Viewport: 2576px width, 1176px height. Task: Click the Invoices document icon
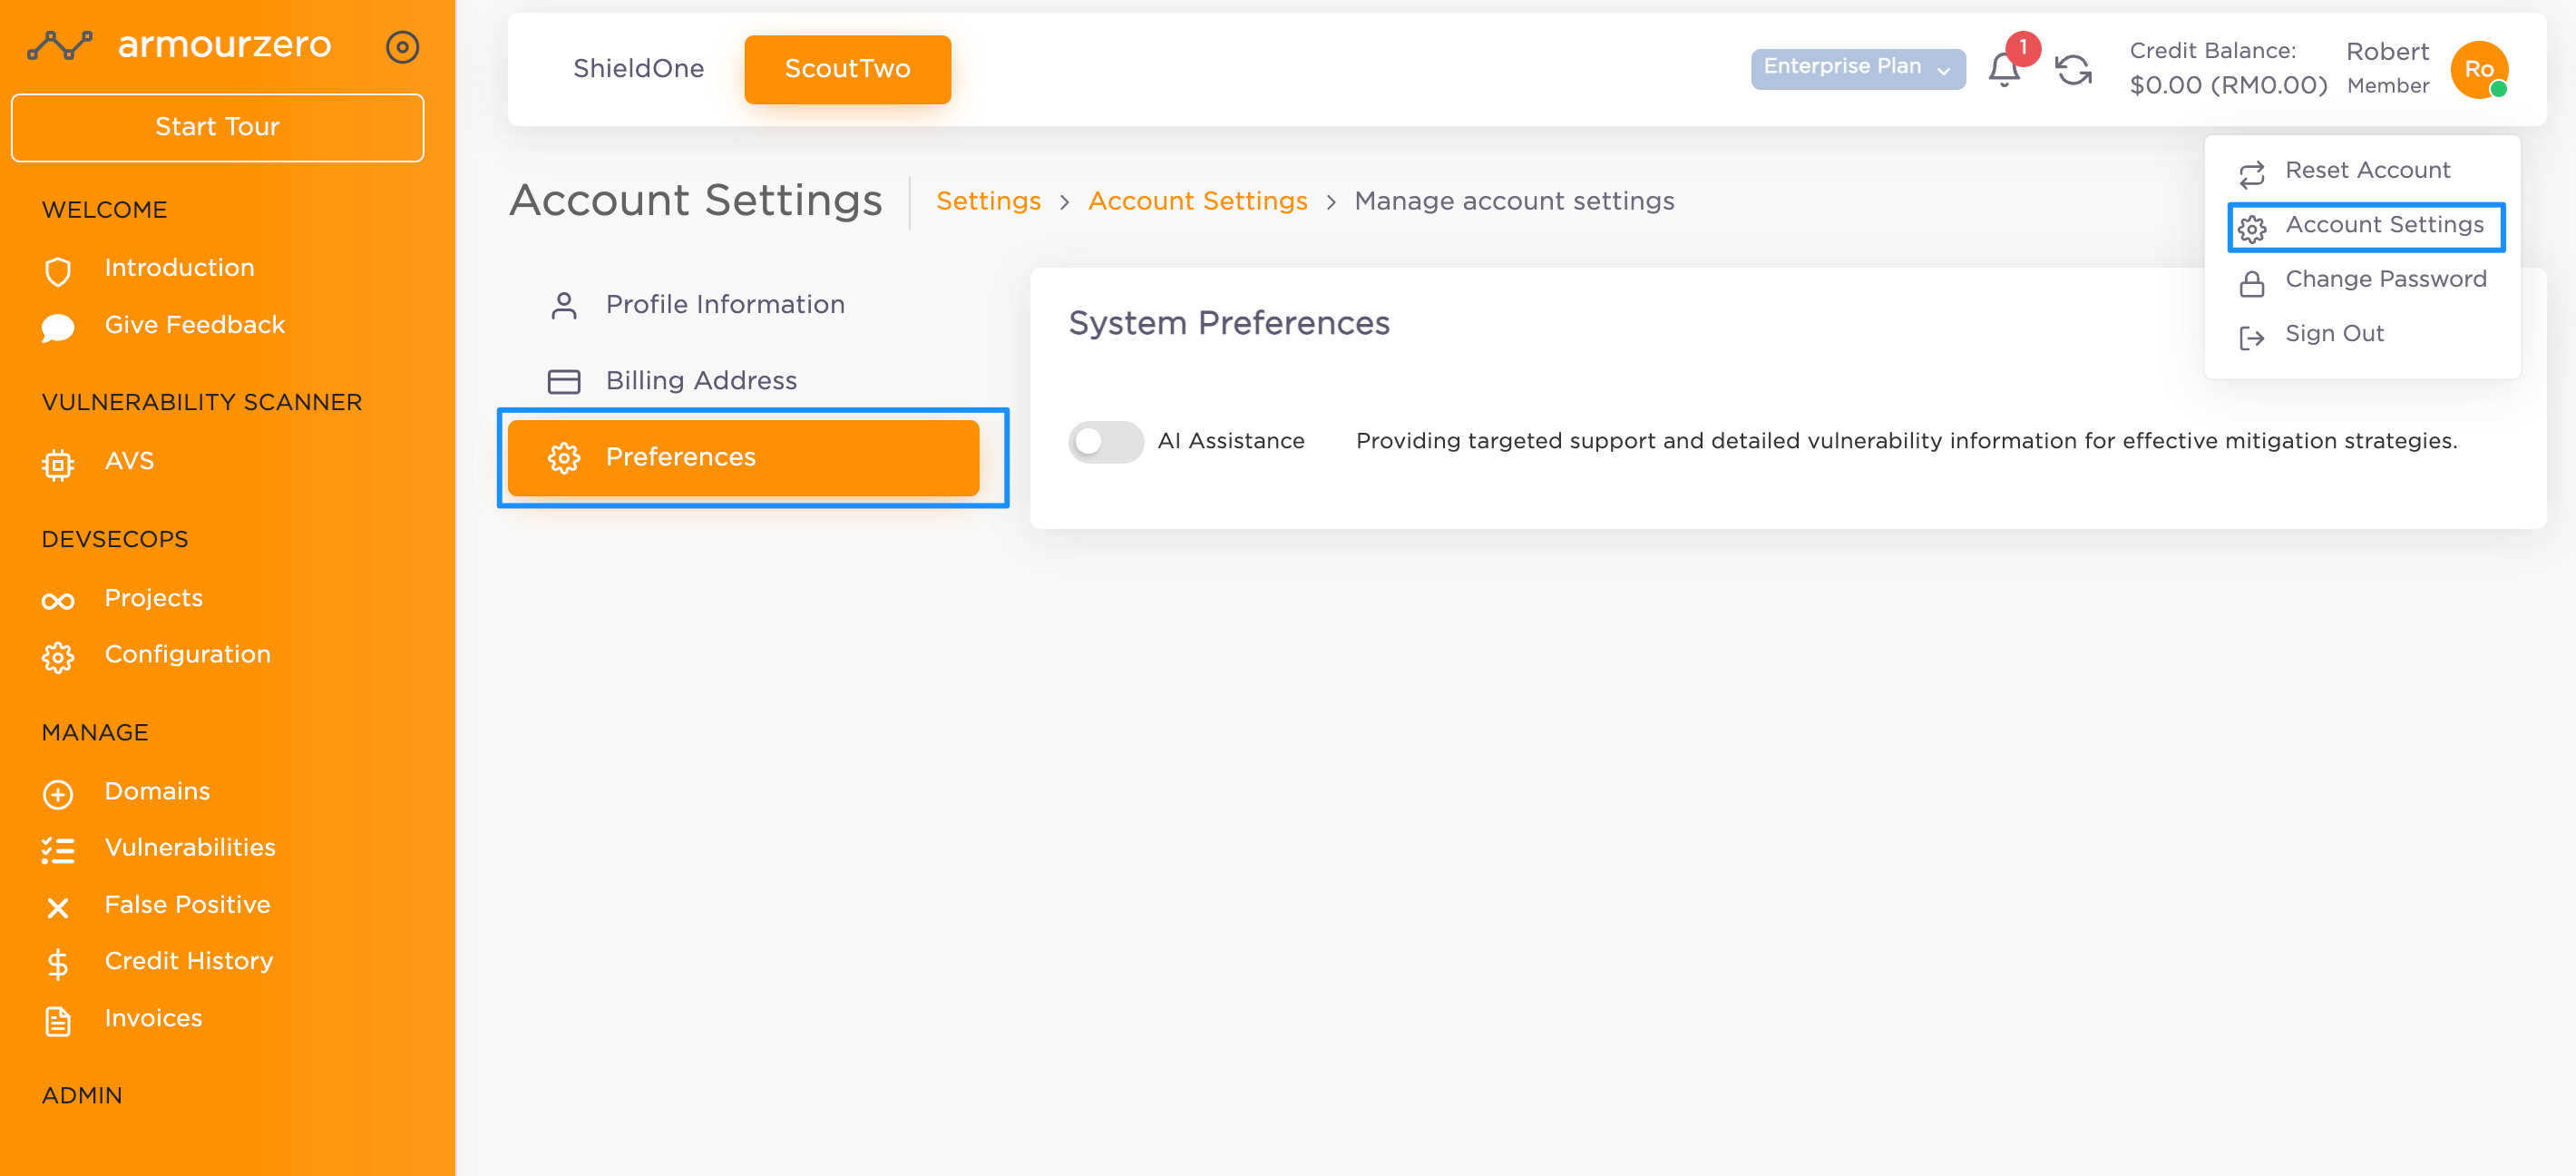(x=58, y=1021)
